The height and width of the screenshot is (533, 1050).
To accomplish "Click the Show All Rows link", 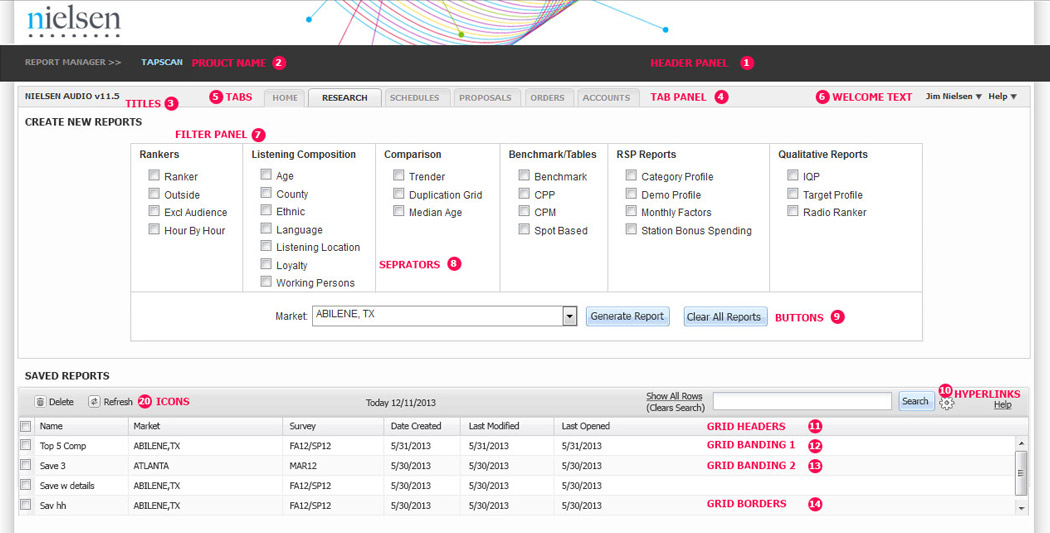I will click(x=674, y=396).
